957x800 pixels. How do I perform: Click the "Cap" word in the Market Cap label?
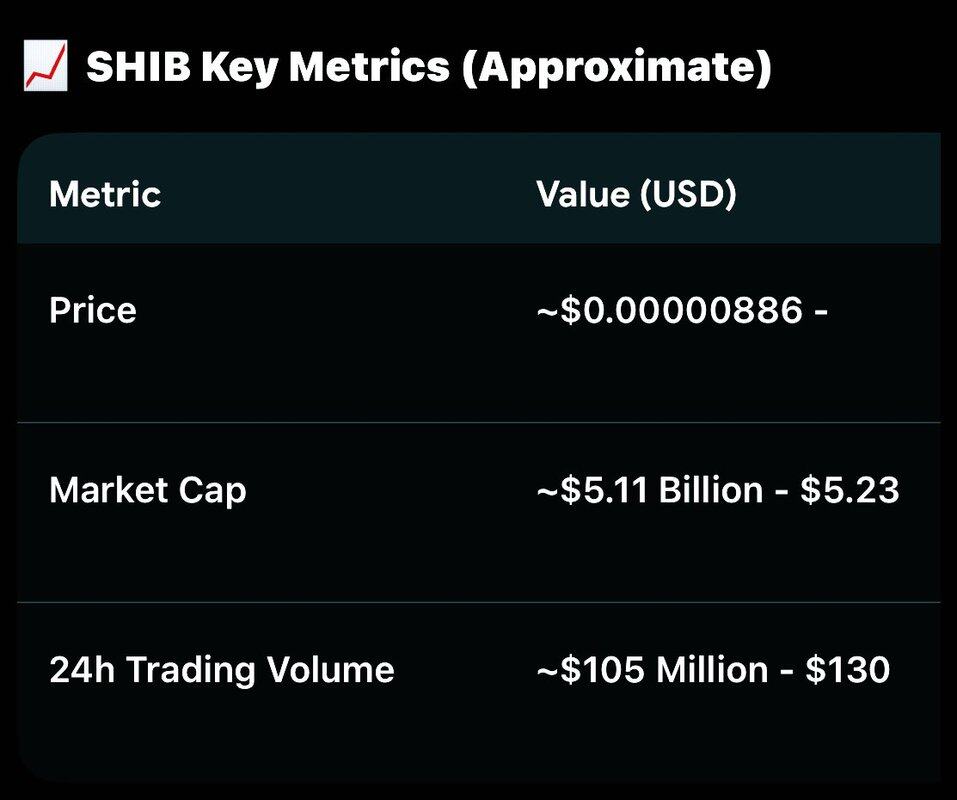point(216,491)
